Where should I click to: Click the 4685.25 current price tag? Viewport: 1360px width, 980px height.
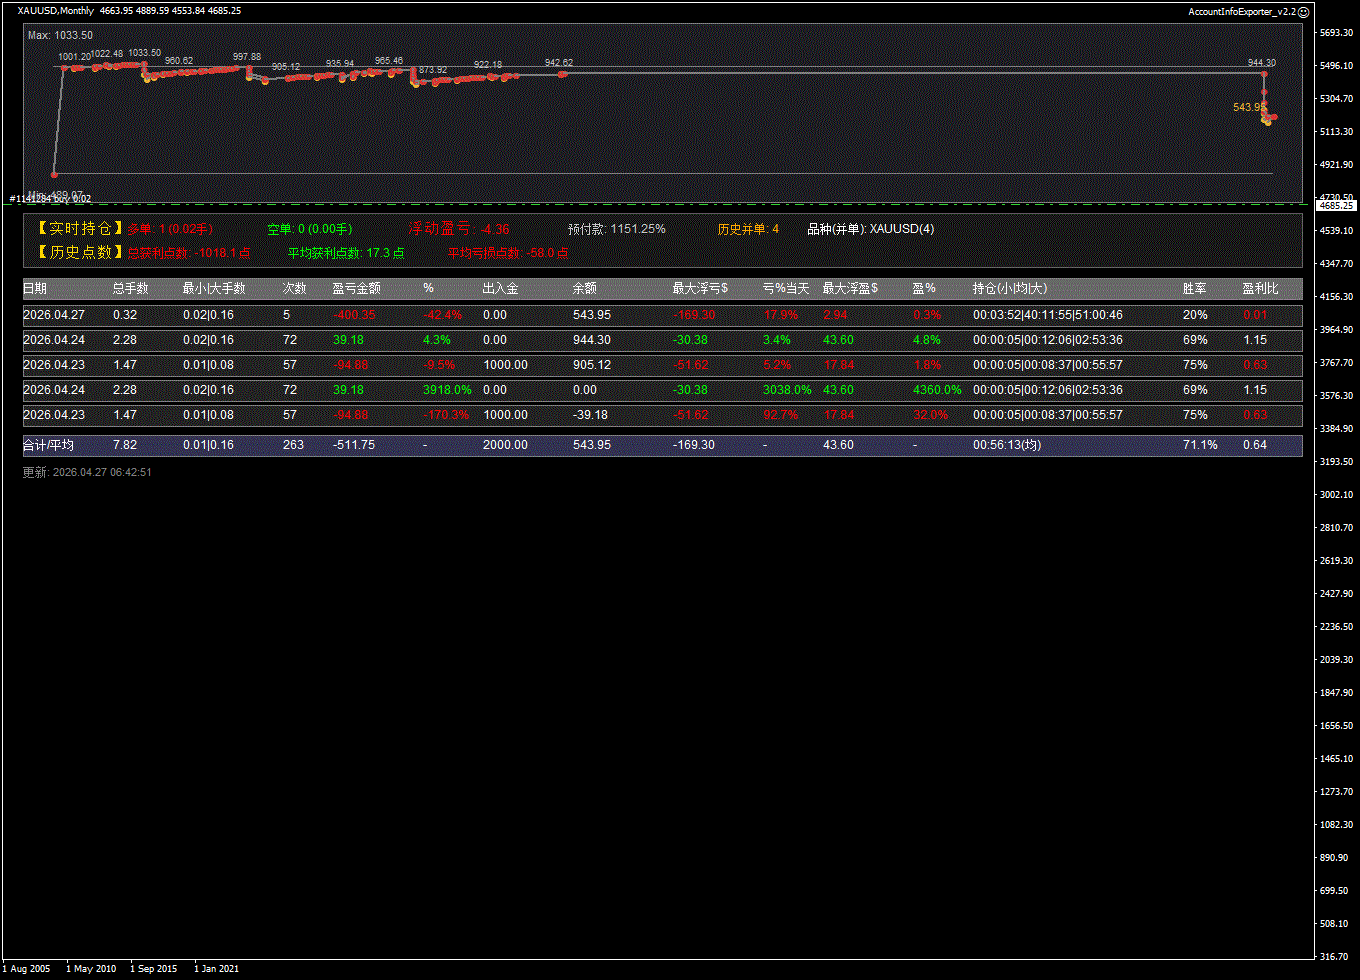(x=1336, y=205)
